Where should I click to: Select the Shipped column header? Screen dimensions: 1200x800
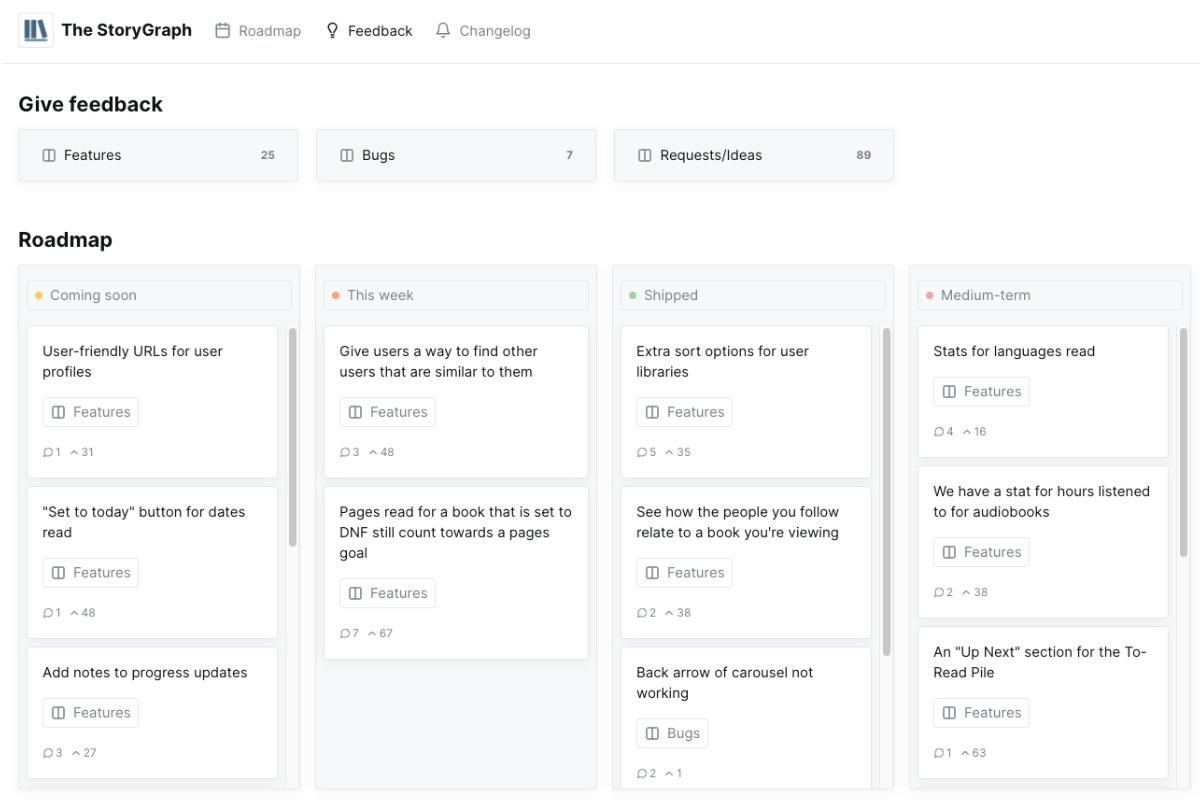click(x=753, y=295)
